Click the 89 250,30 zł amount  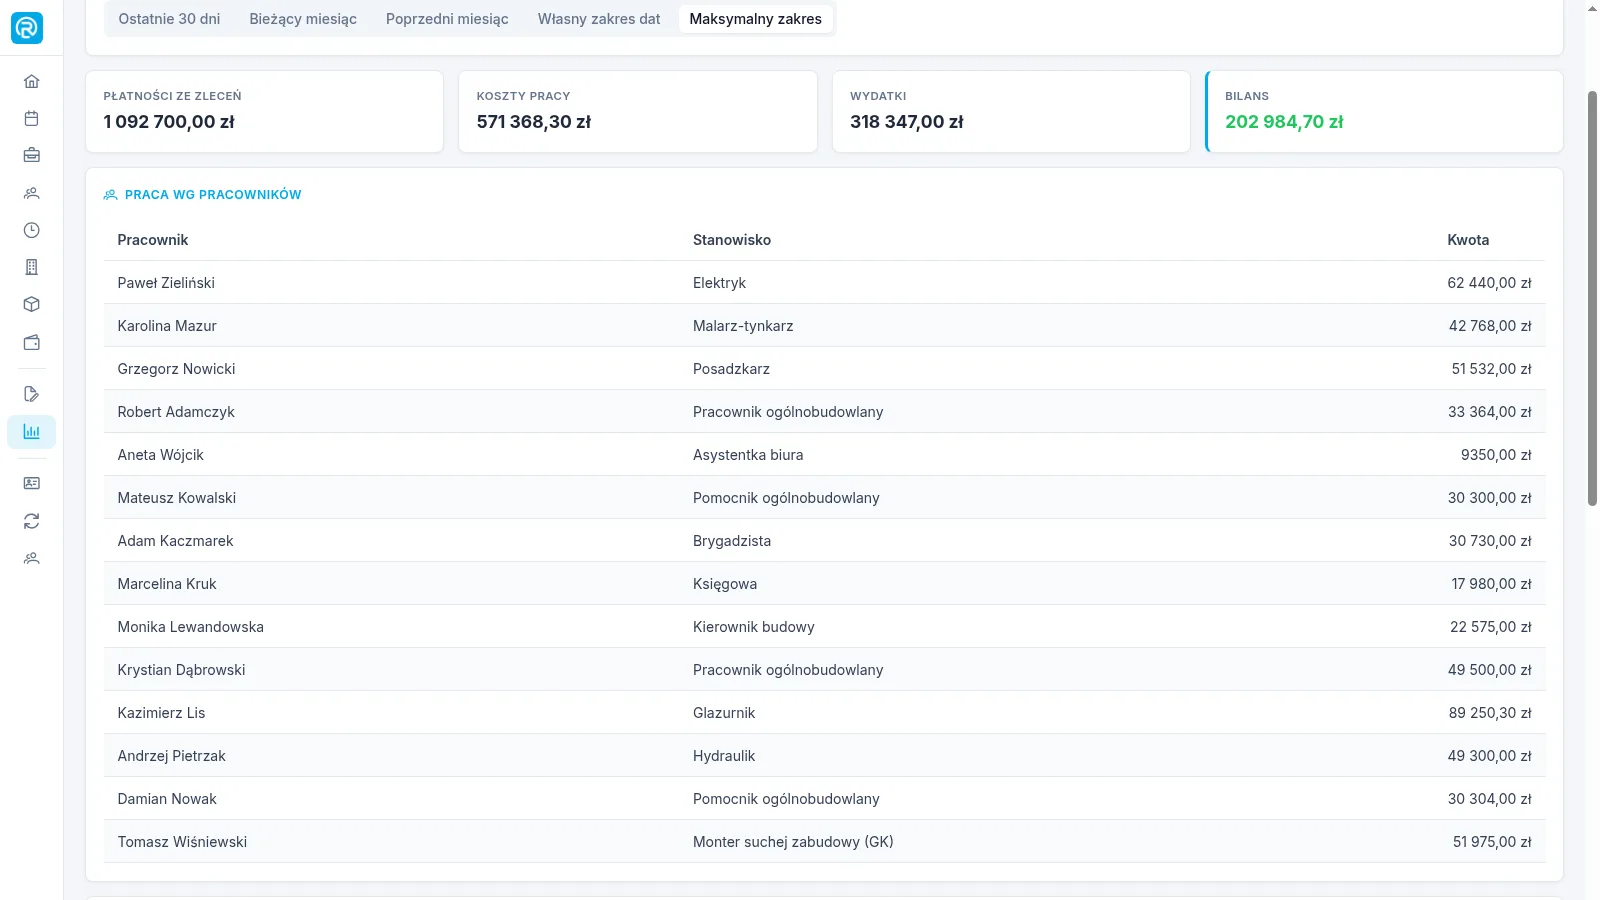coord(1490,713)
